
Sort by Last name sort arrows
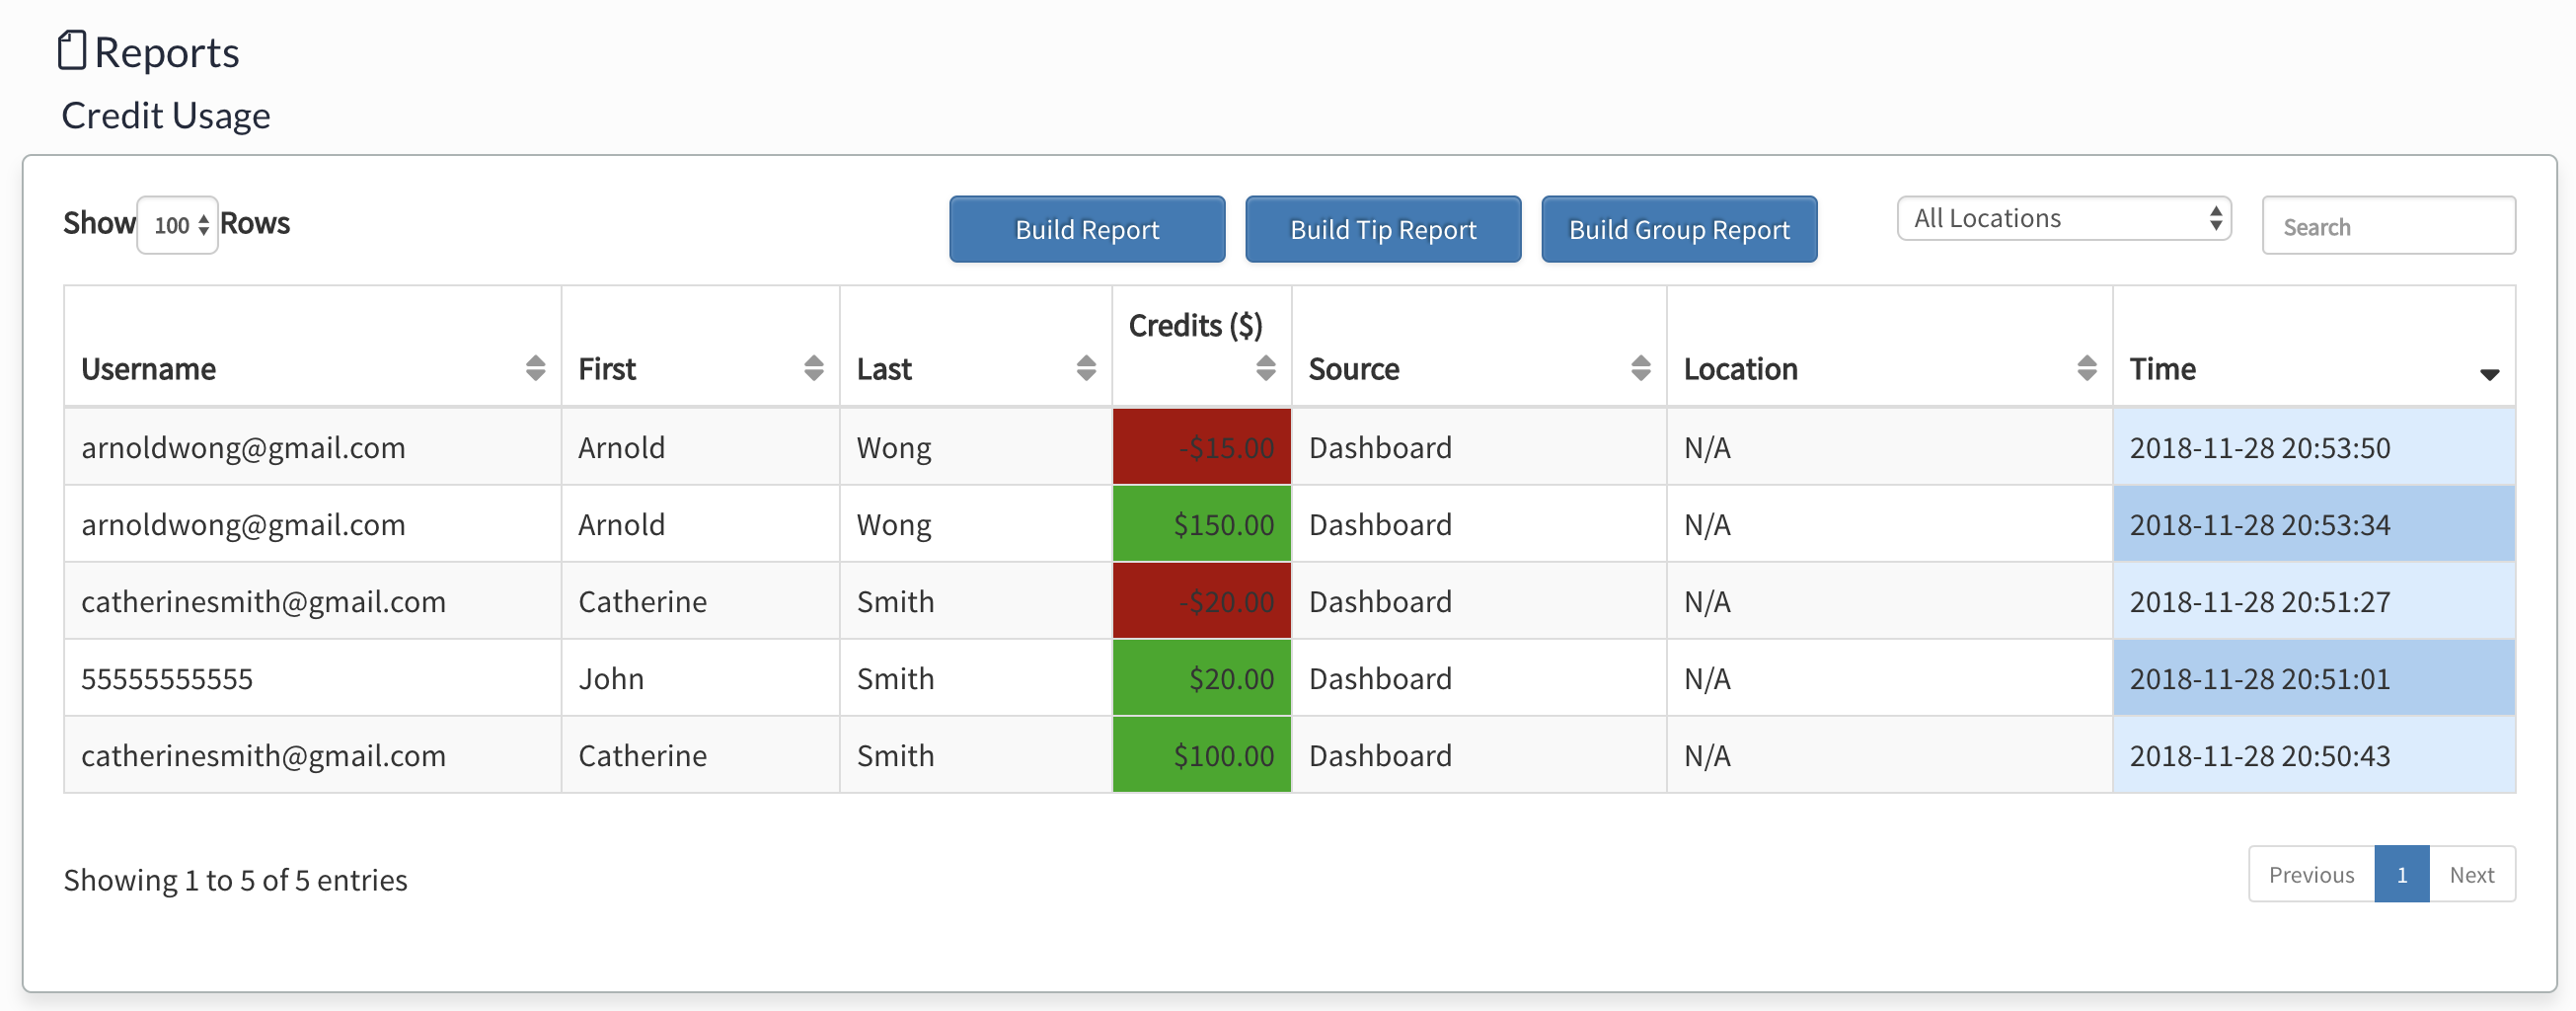(x=1085, y=368)
